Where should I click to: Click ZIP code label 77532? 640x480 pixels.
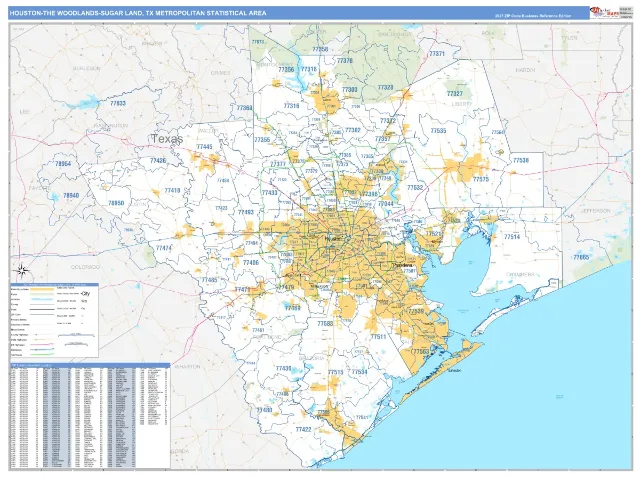(415, 188)
